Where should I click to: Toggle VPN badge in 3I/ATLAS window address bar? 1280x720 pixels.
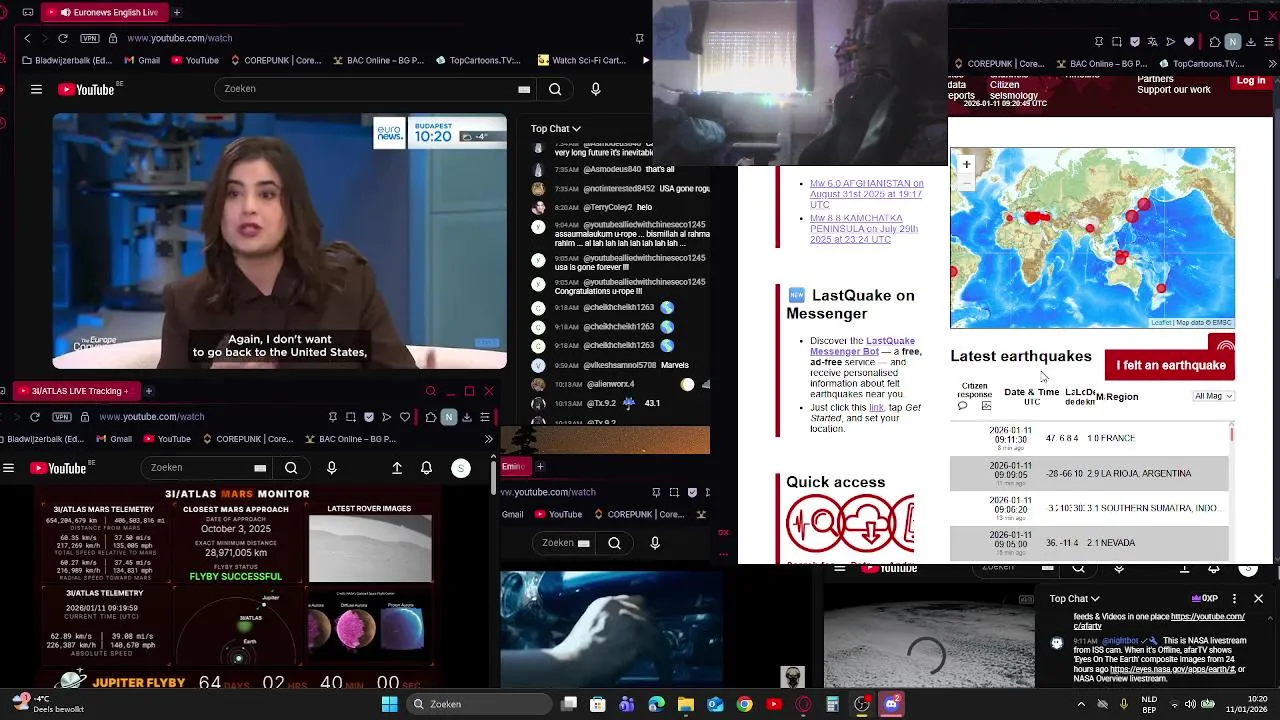click(62, 417)
